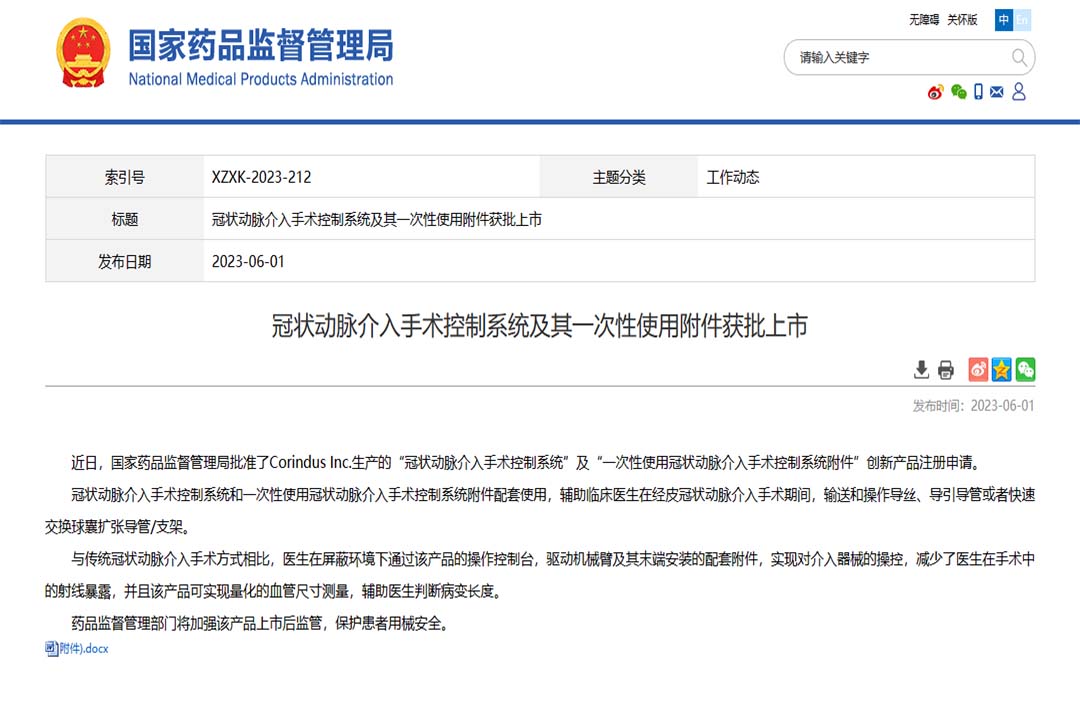This screenshot has height=720, width=1080.
Task: Click the paragraph mentioning Corindus Inc.
Action: pyautogui.click(x=526, y=462)
